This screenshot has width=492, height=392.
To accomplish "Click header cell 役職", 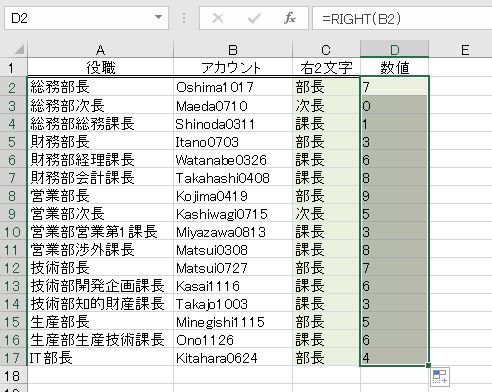I will 100,68.
